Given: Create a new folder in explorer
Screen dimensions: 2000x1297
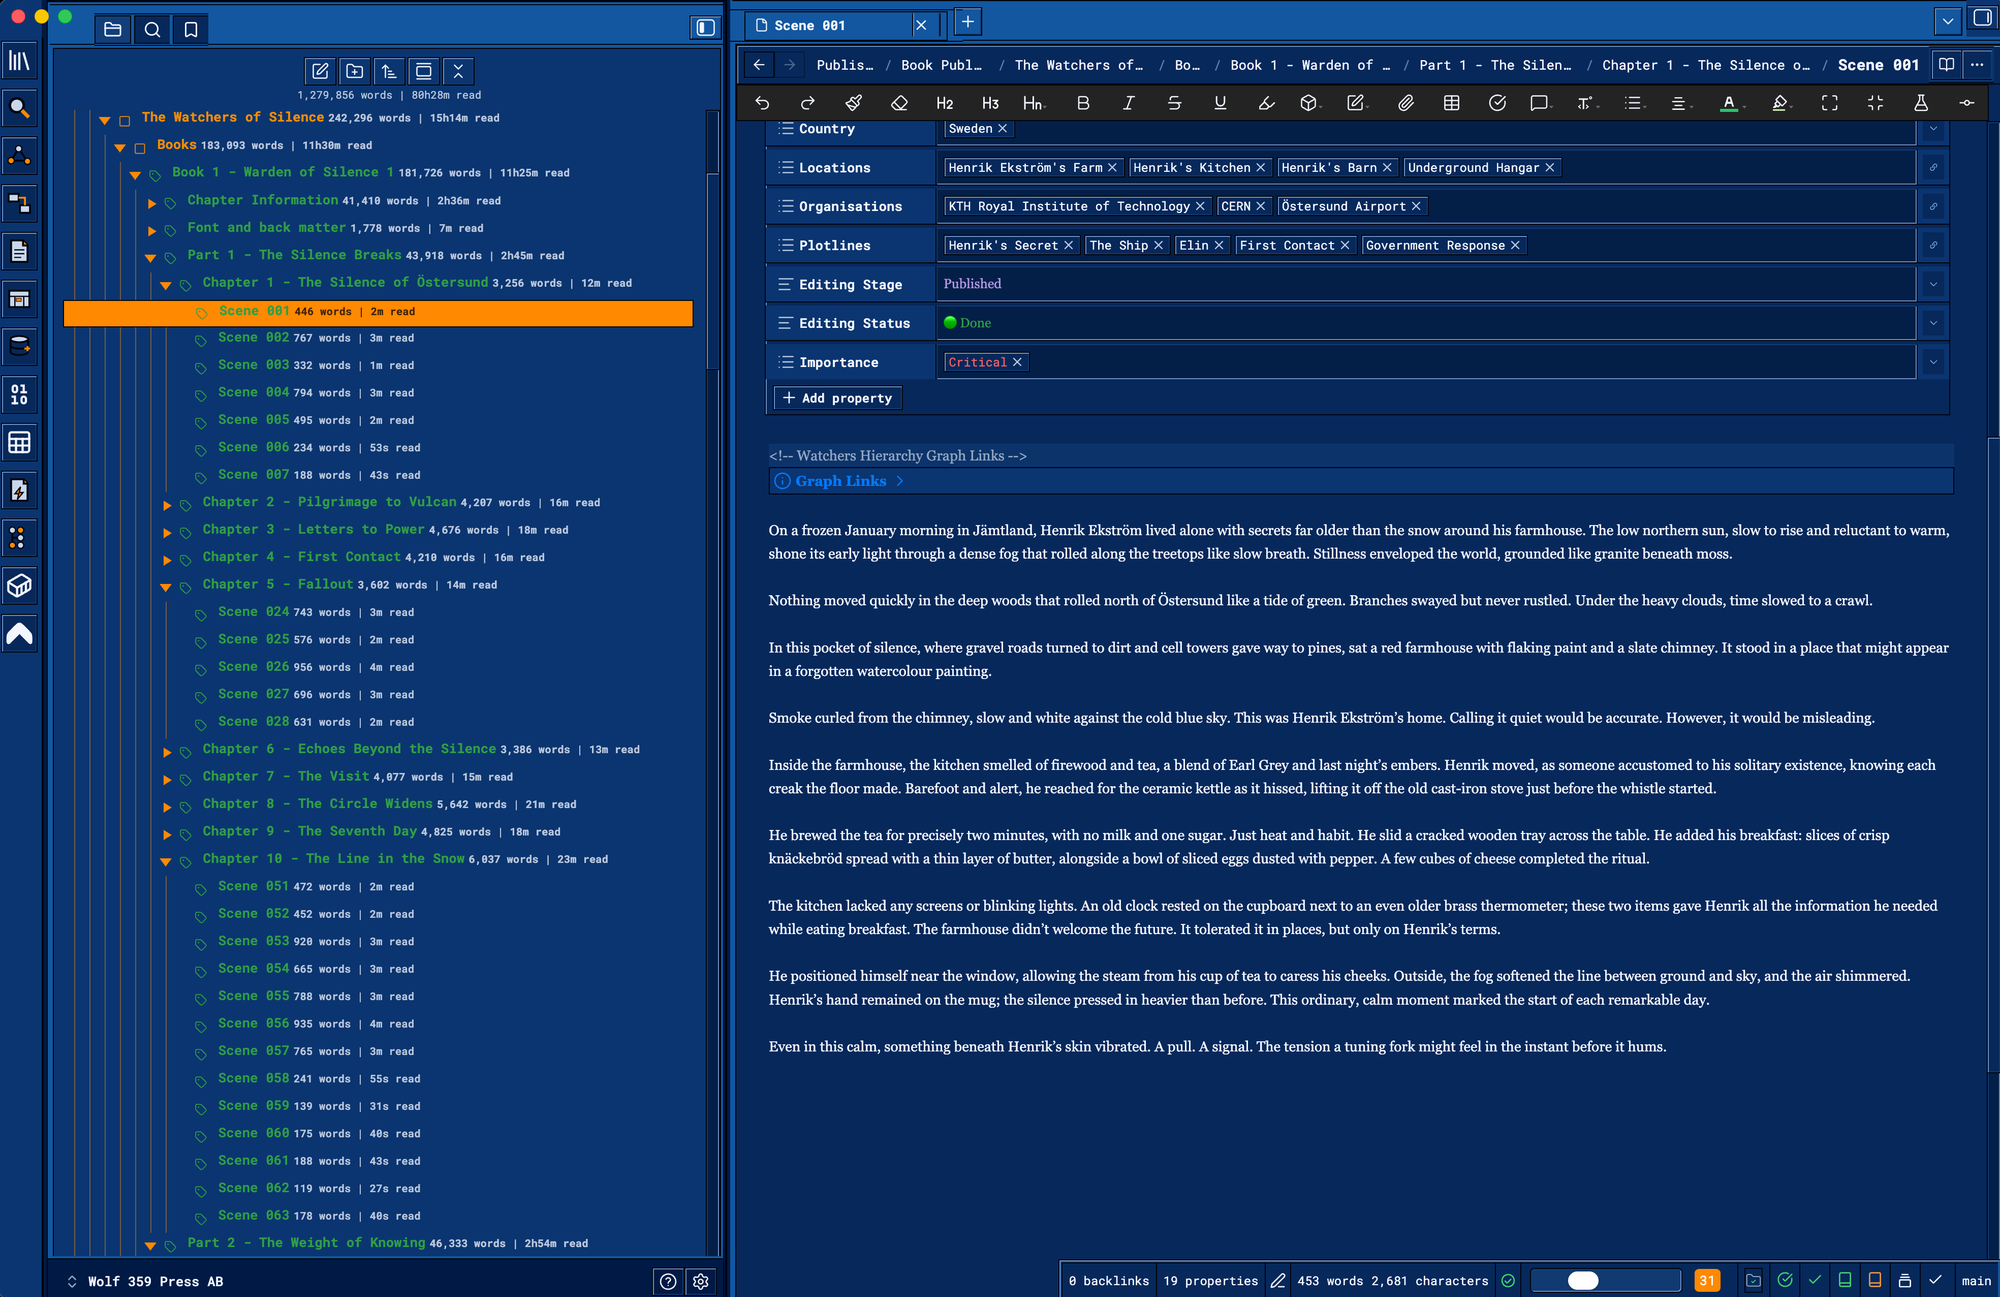Looking at the screenshot, I should tap(355, 71).
